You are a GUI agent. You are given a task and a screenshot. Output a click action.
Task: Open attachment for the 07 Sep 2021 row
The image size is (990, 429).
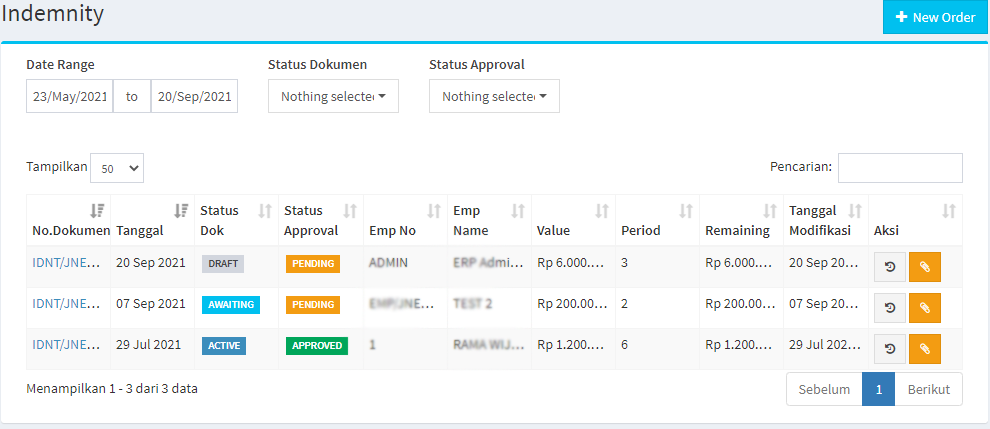click(925, 308)
